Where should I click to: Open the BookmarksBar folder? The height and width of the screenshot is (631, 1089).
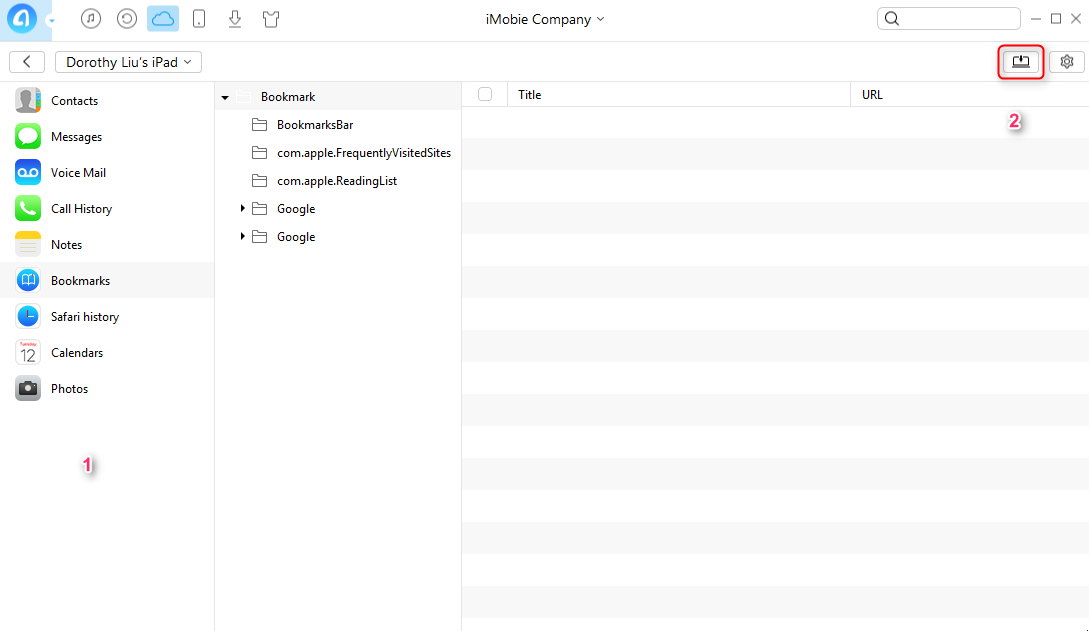(x=315, y=125)
